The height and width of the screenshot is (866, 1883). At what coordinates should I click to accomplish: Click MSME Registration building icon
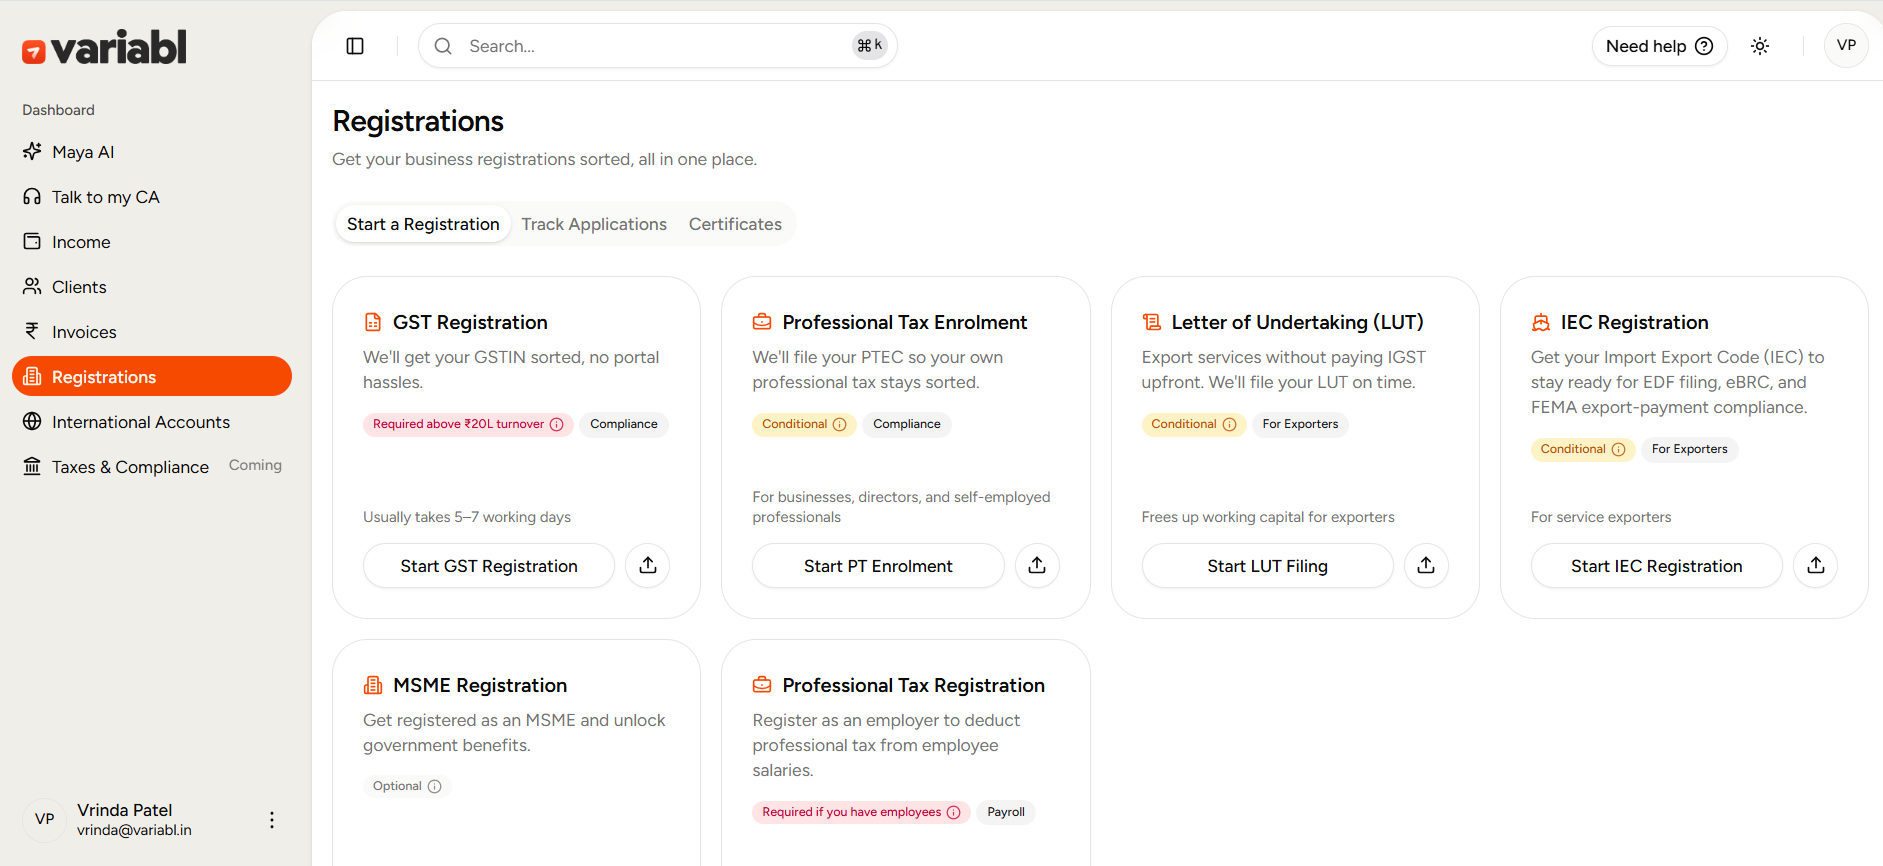pos(373,685)
